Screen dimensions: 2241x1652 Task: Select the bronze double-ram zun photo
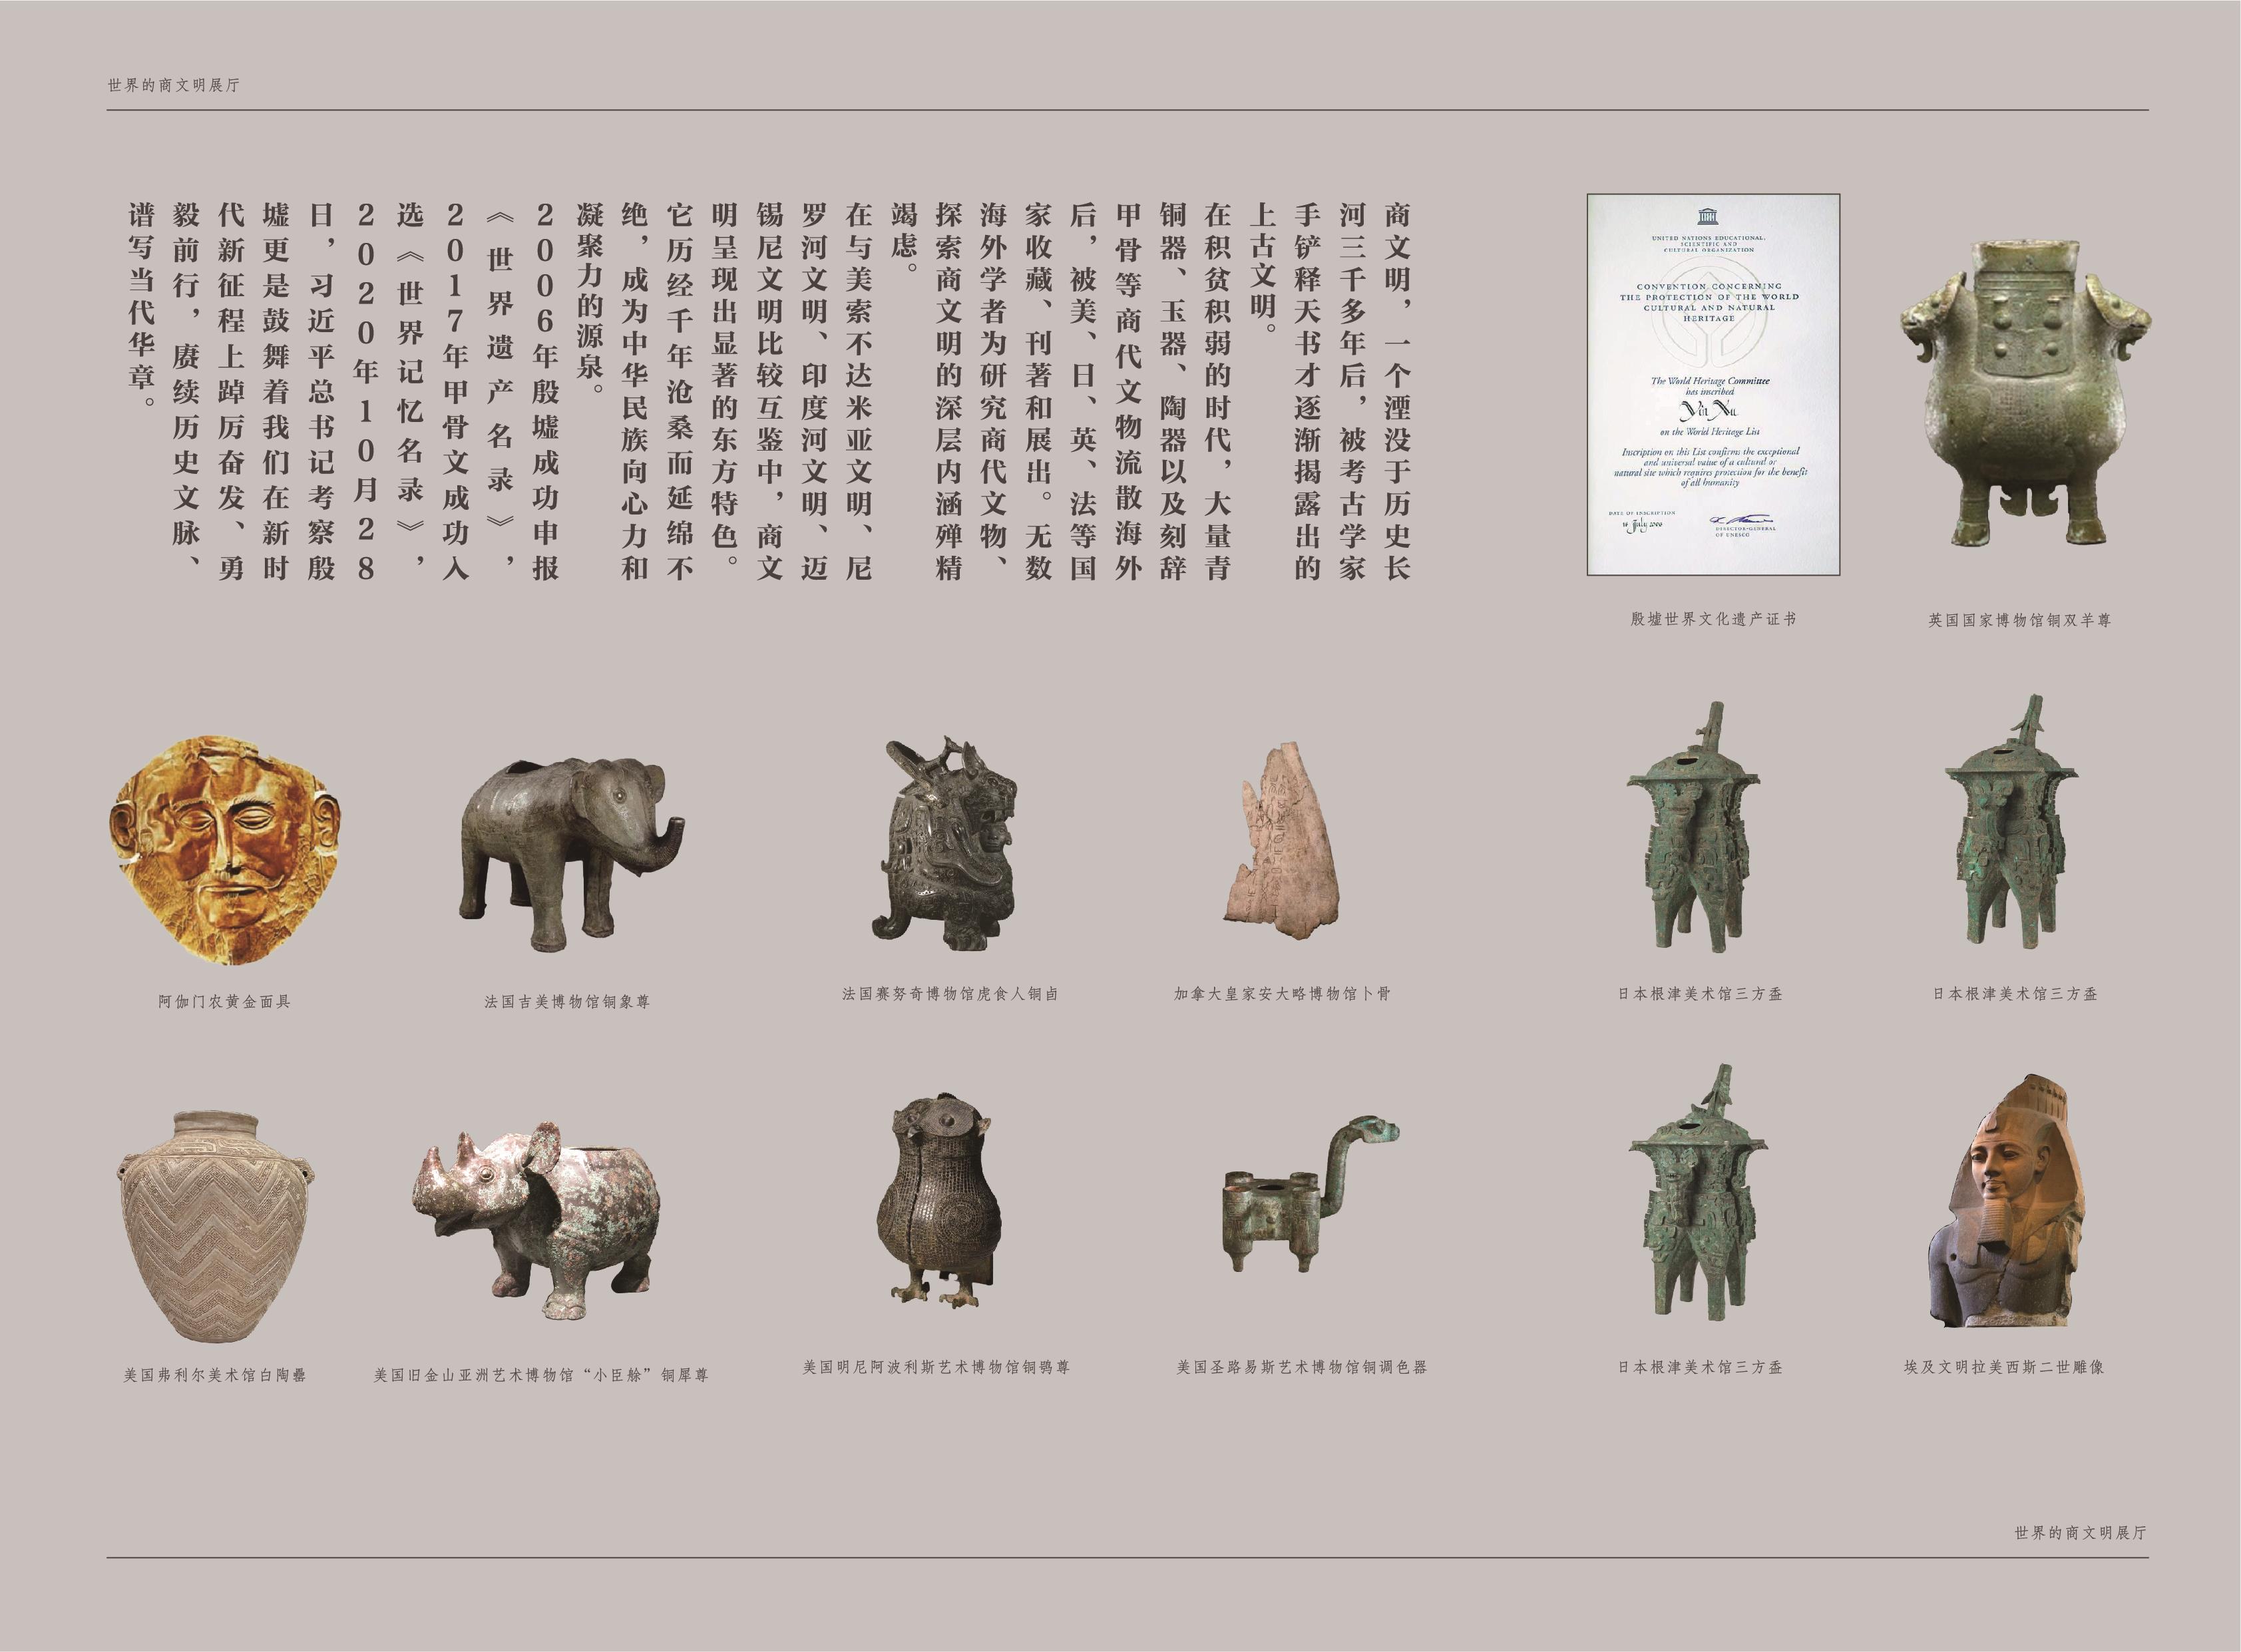pyautogui.click(x=2025, y=392)
